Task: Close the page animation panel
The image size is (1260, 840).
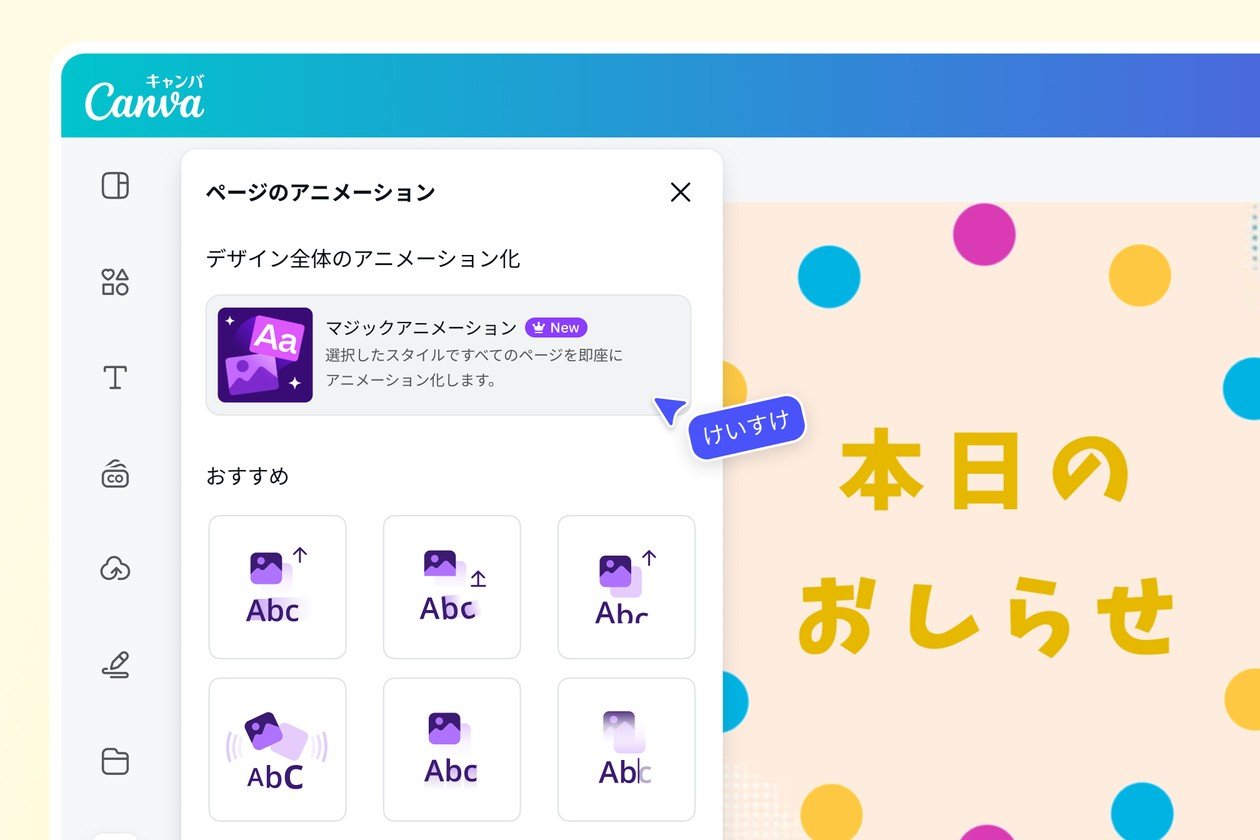Action: coord(680,192)
